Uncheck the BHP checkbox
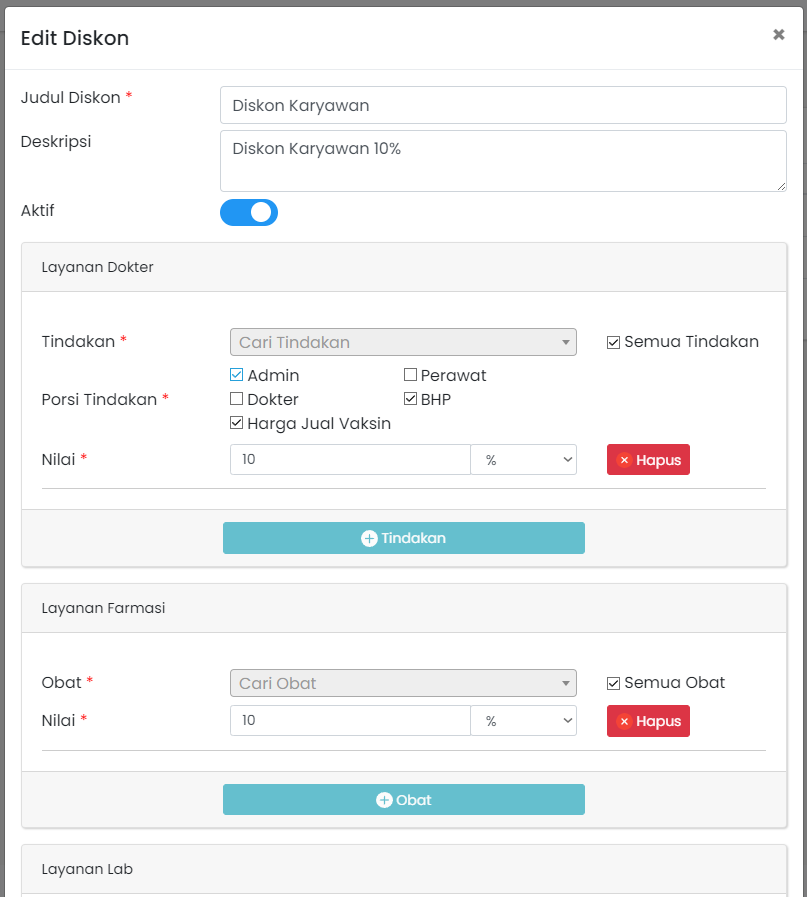Screen dimensions: 807x897 (x=410, y=399)
